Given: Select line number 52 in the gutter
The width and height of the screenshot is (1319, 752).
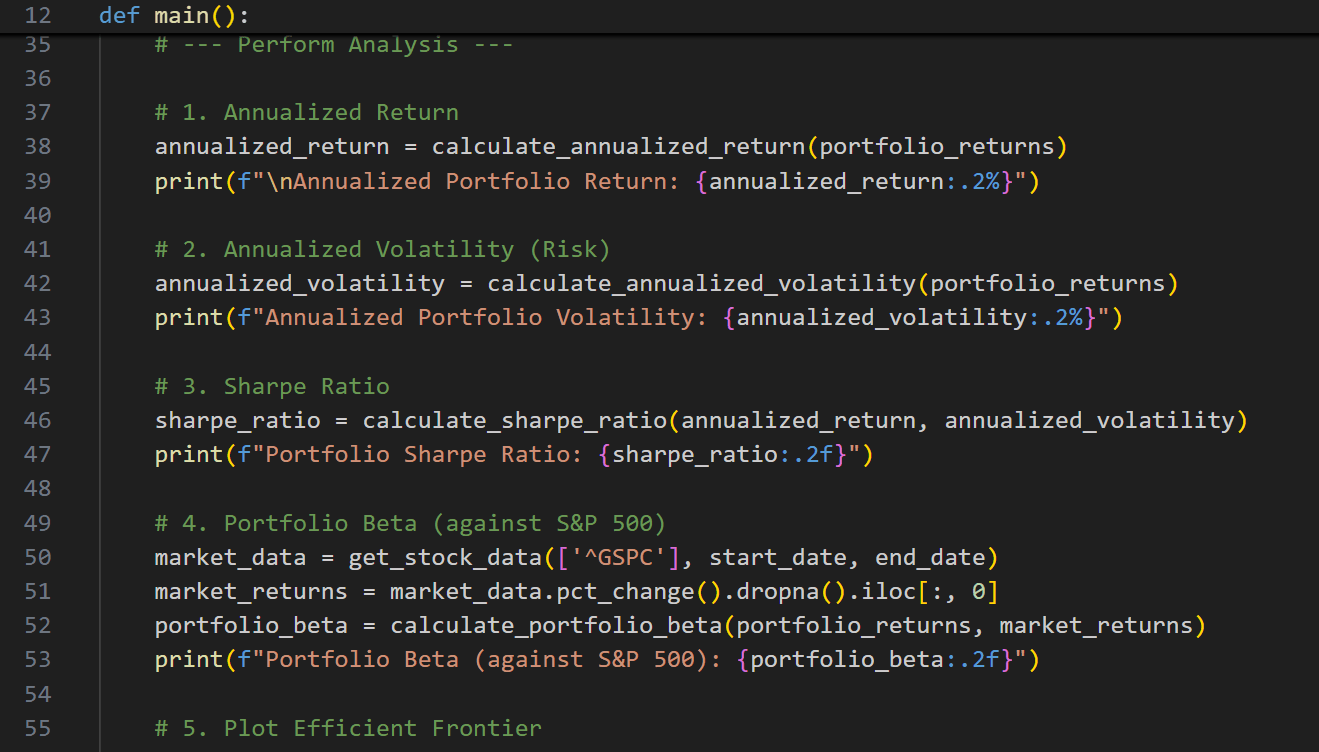Looking at the screenshot, I should tap(37, 626).
